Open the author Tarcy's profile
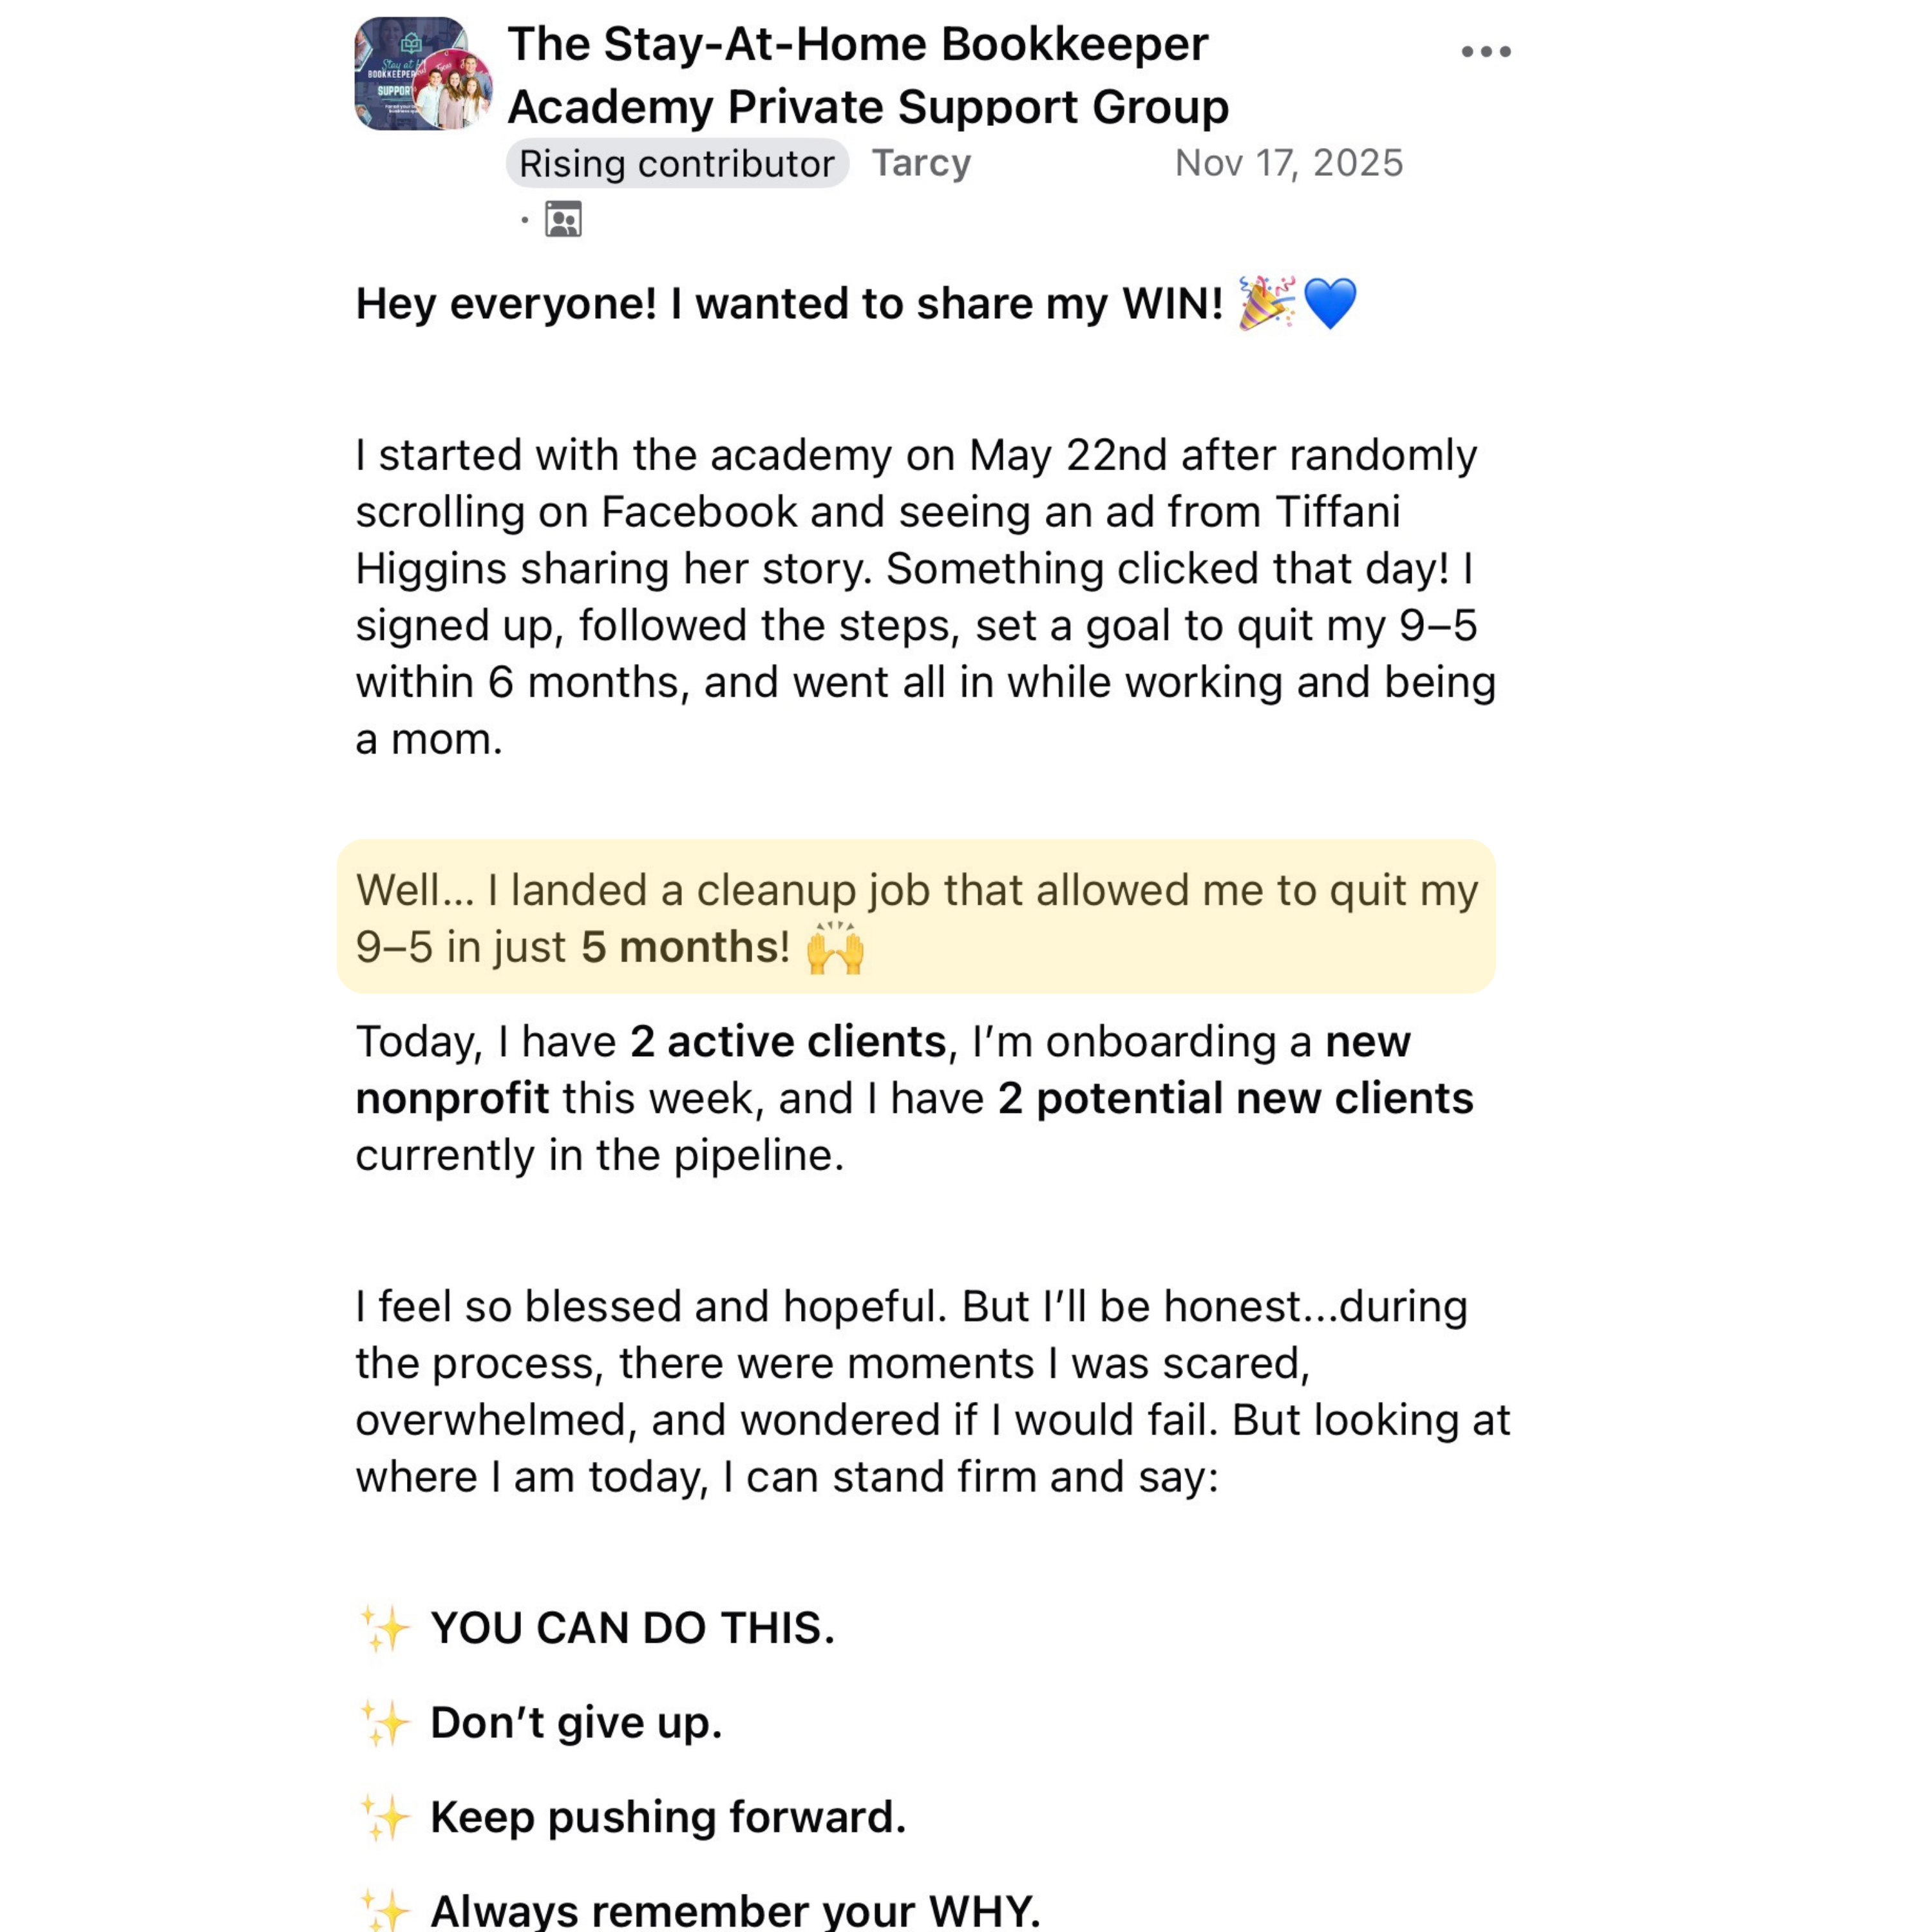The height and width of the screenshot is (1932, 1932). (921, 163)
